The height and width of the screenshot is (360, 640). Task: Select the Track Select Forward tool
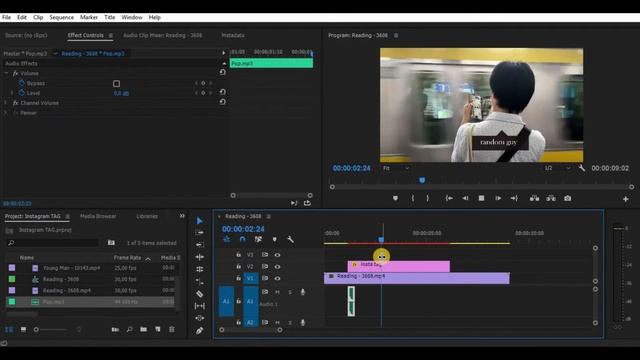point(199,232)
